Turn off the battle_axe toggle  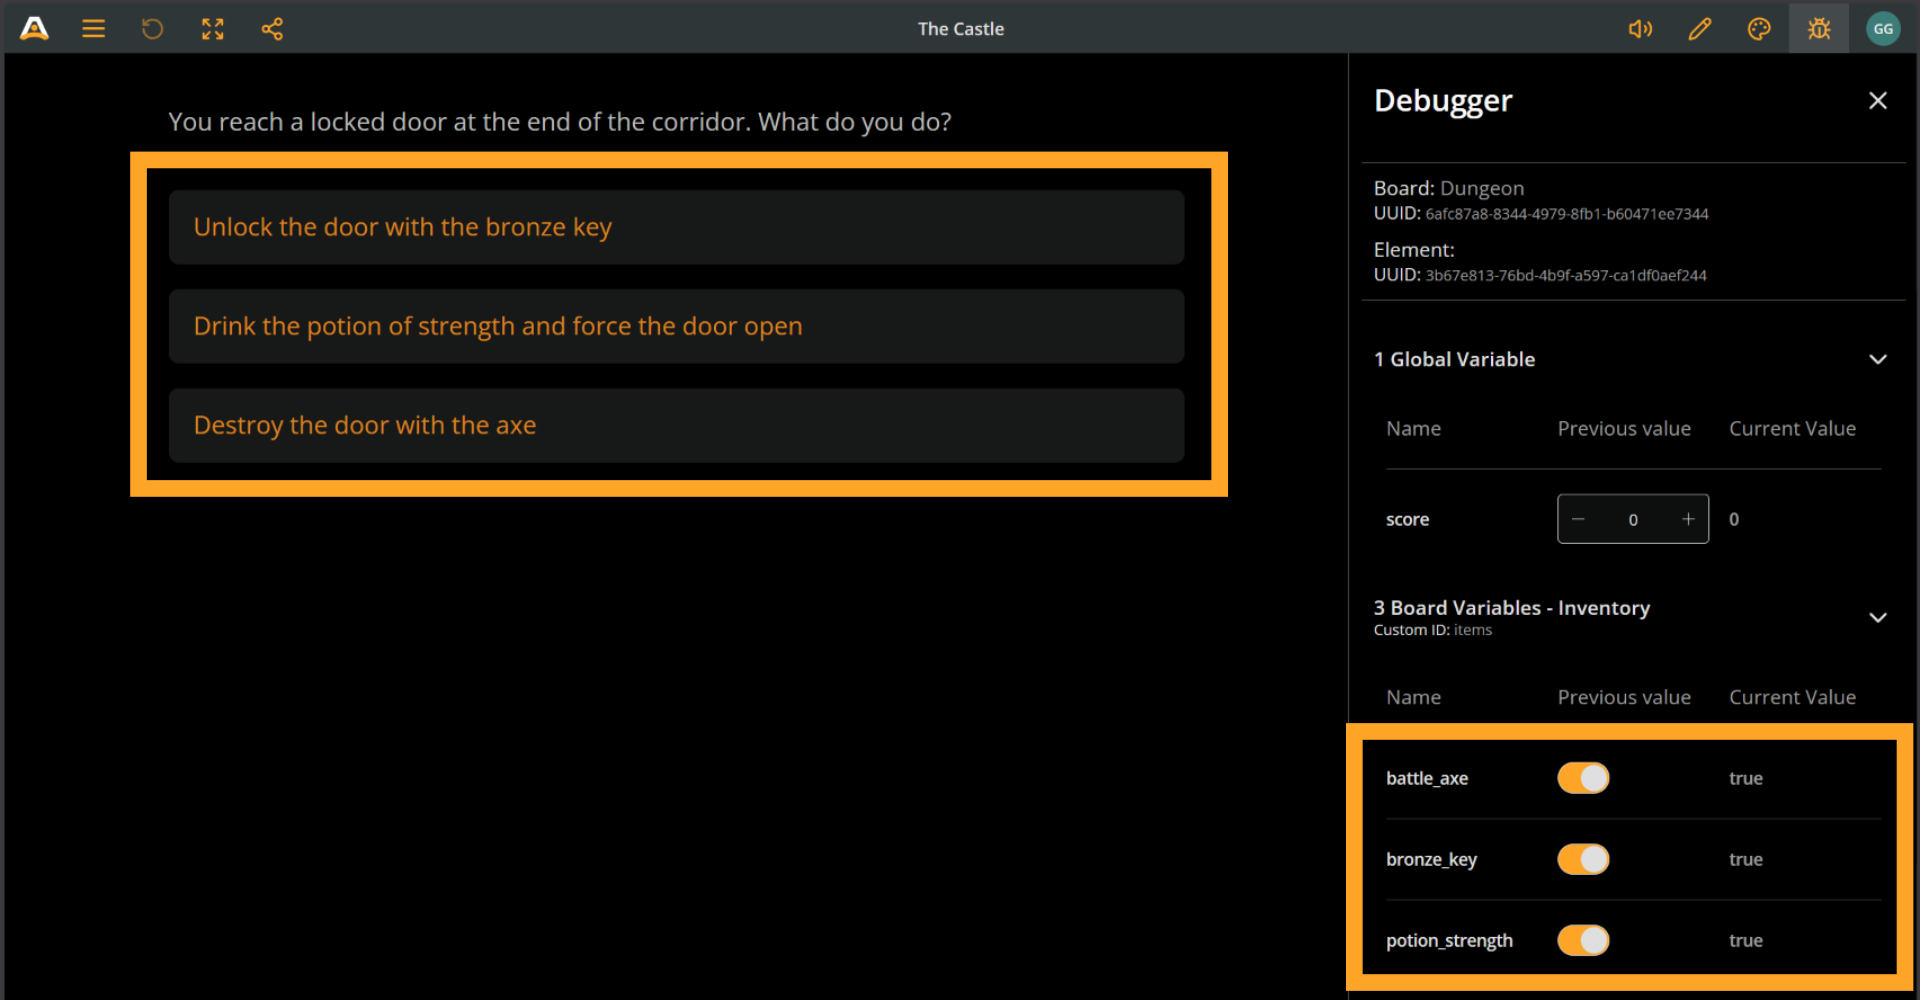1583,778
